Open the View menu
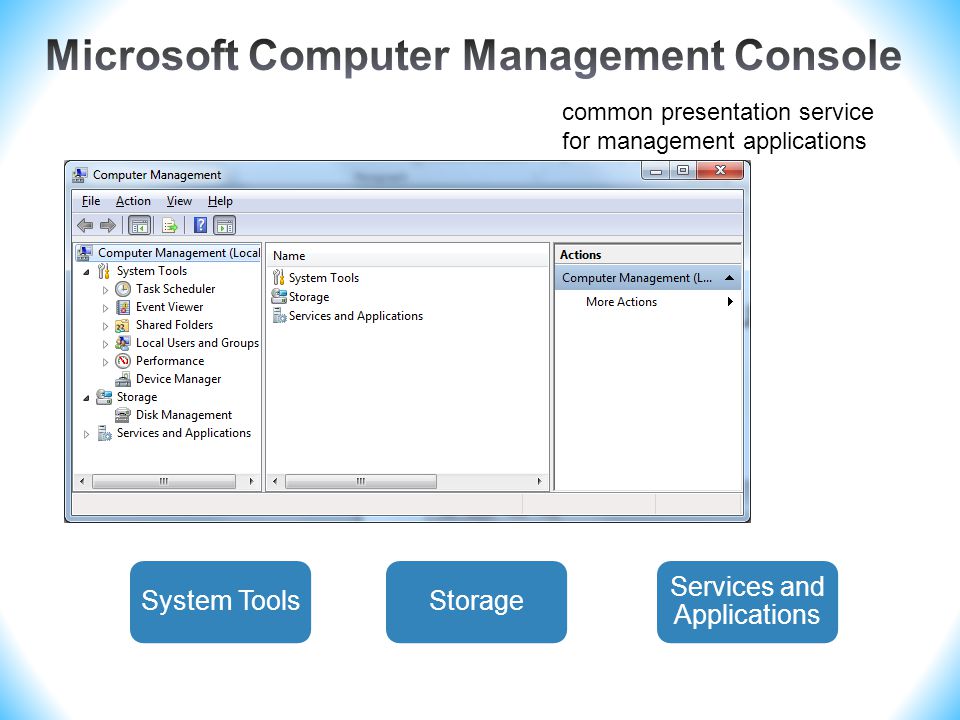This screenshot has height=720, width=960. pos(179,201)
